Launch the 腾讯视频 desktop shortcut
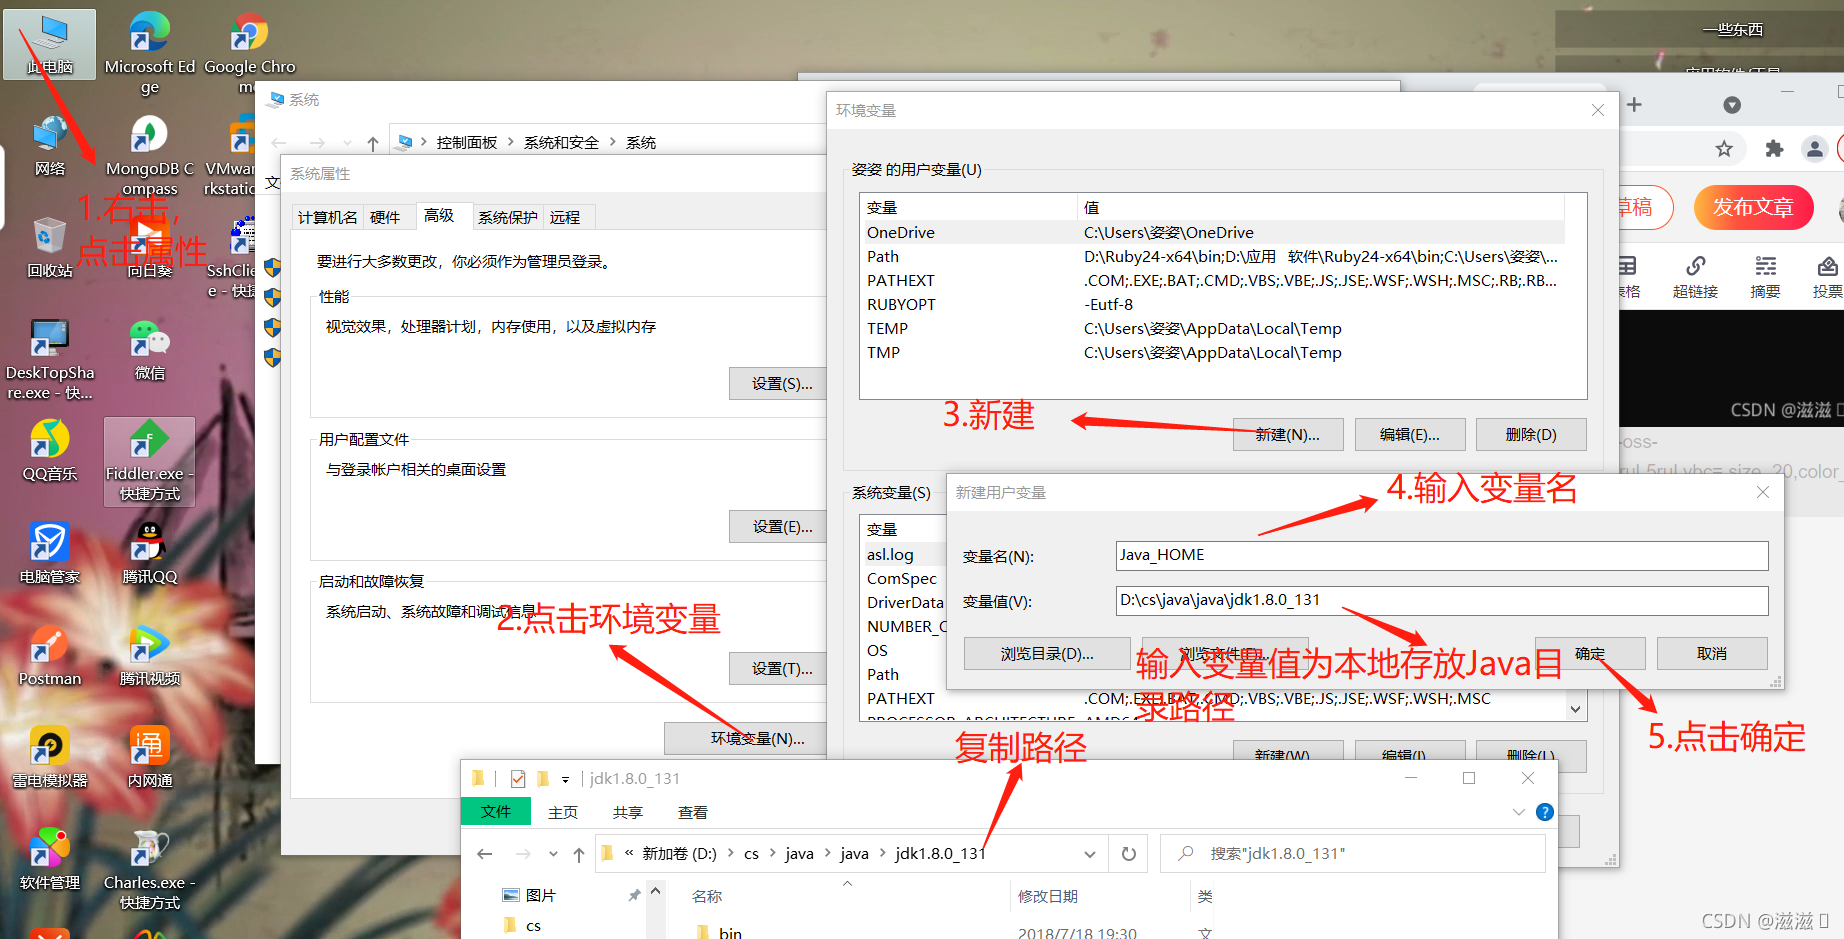Viewport: 1844px width, 939px height. 150,655
